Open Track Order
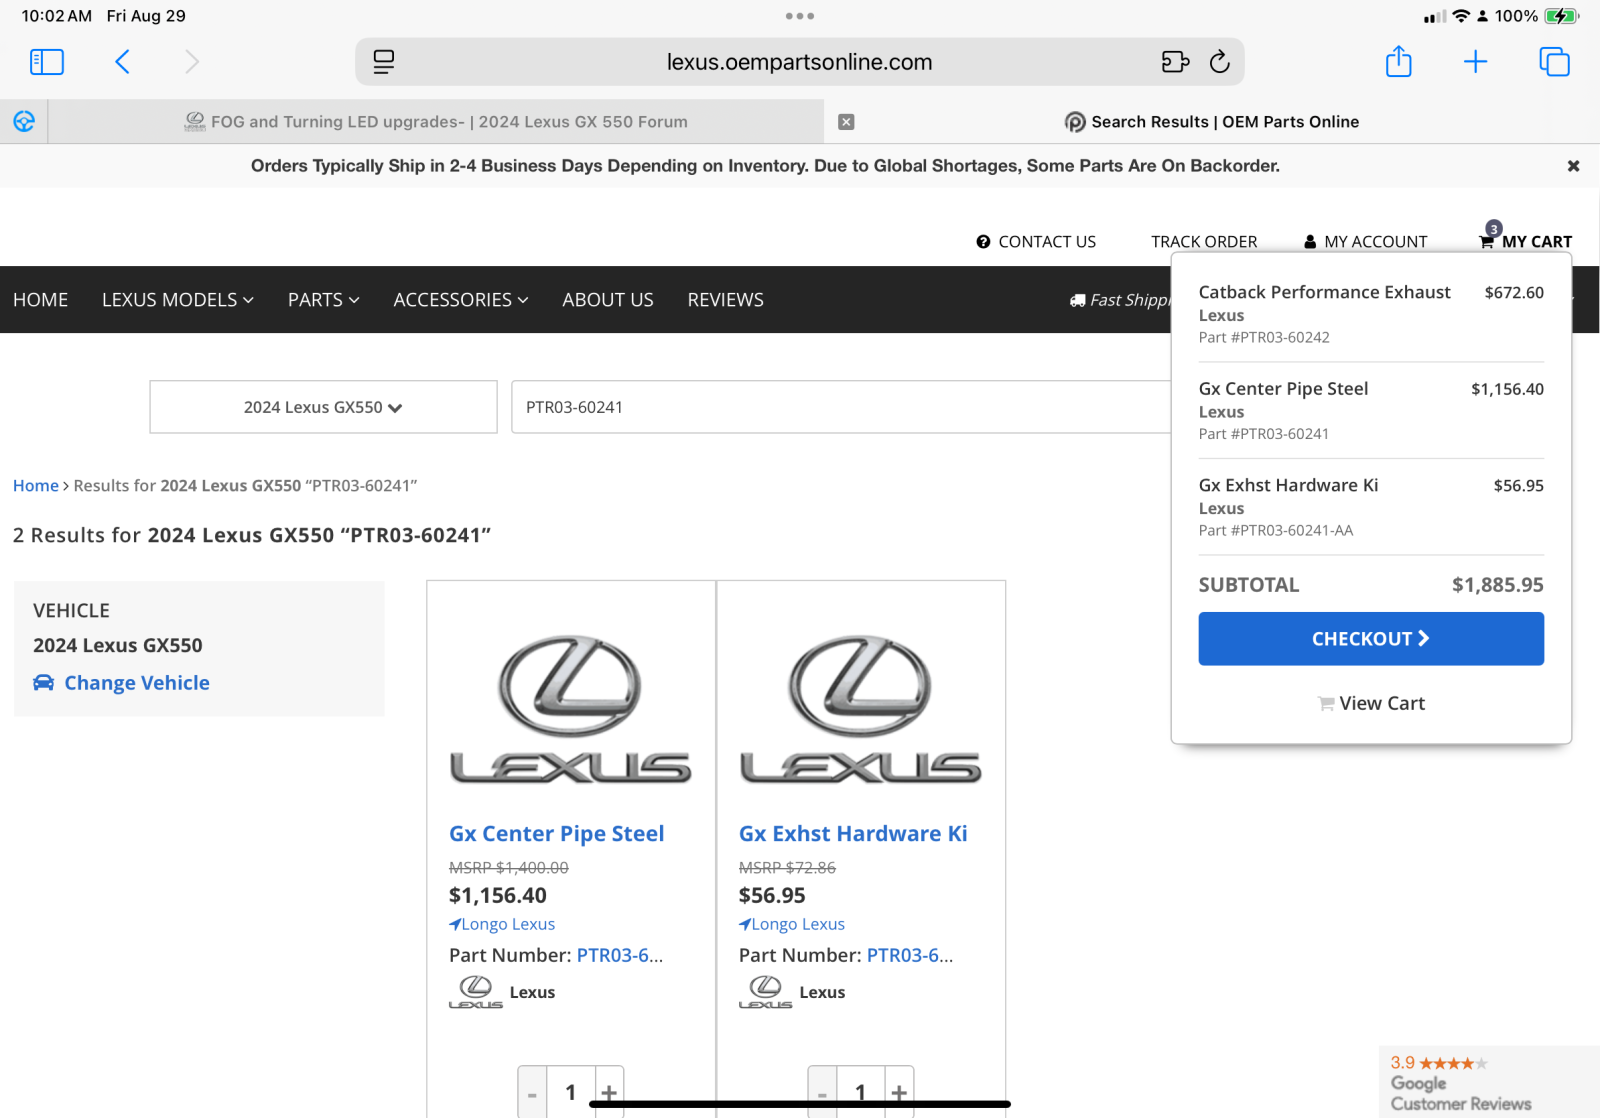1600x1118 pixels. click(x=1204, y=242)
